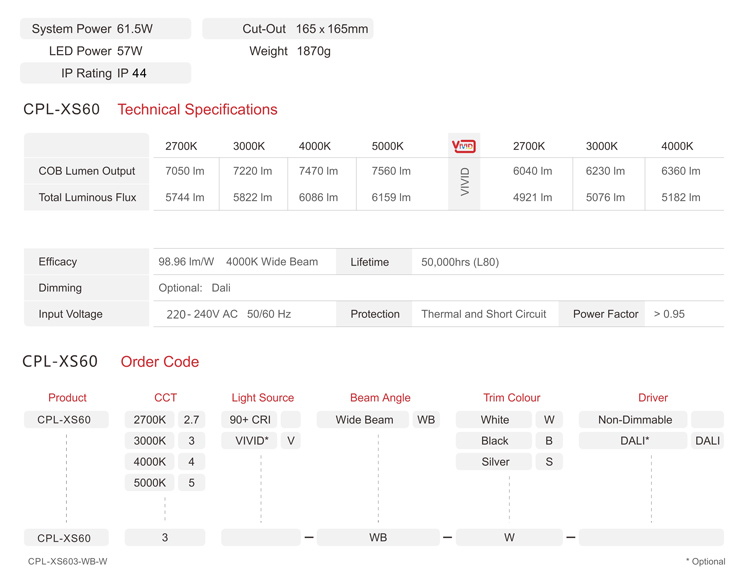The width and height of the screenshot is (750, 585).
Task: Click the Light Source column heading
Action: pyautogui.click(x=263, y=397)
